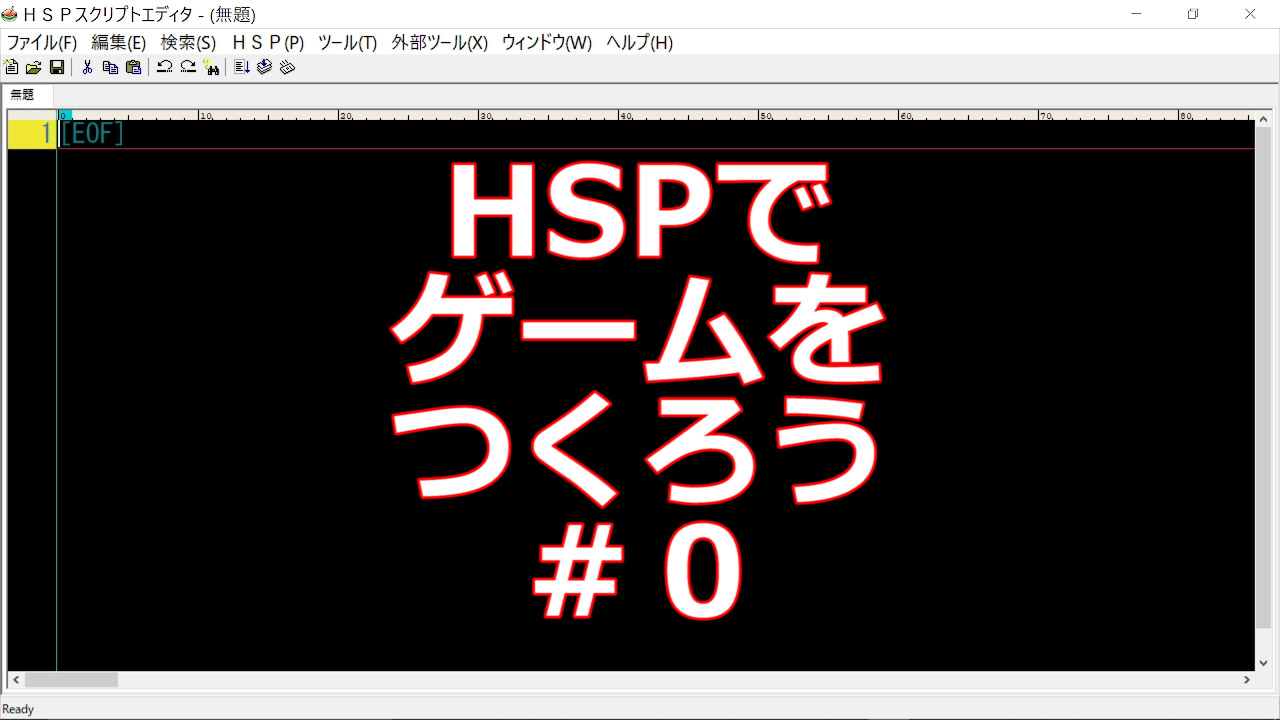Screen dimensions: 1280x720
Task: Click the Copy icon on the toolbar
Action: 110,67
